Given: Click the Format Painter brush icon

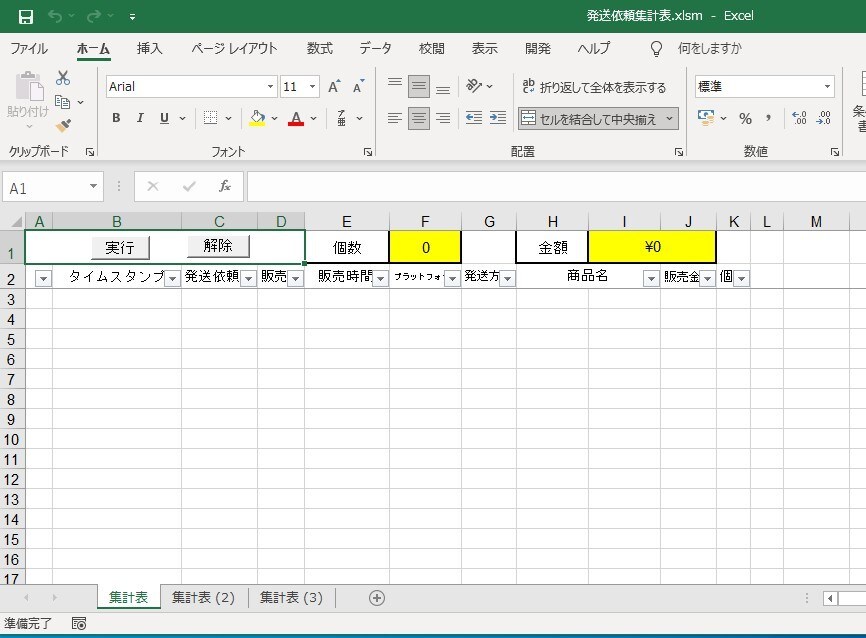Looking at the screenshot, I should 63,125.
